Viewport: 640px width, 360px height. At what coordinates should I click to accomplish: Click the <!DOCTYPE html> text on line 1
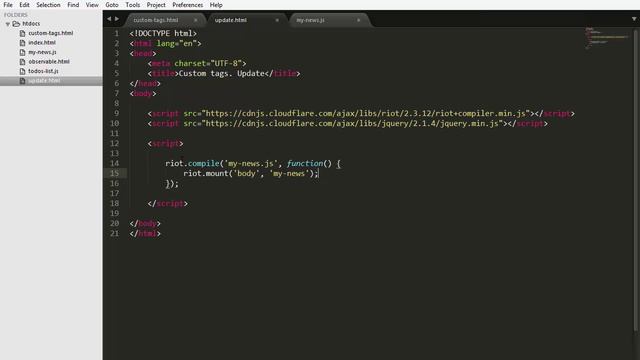(x=163, y=33)
